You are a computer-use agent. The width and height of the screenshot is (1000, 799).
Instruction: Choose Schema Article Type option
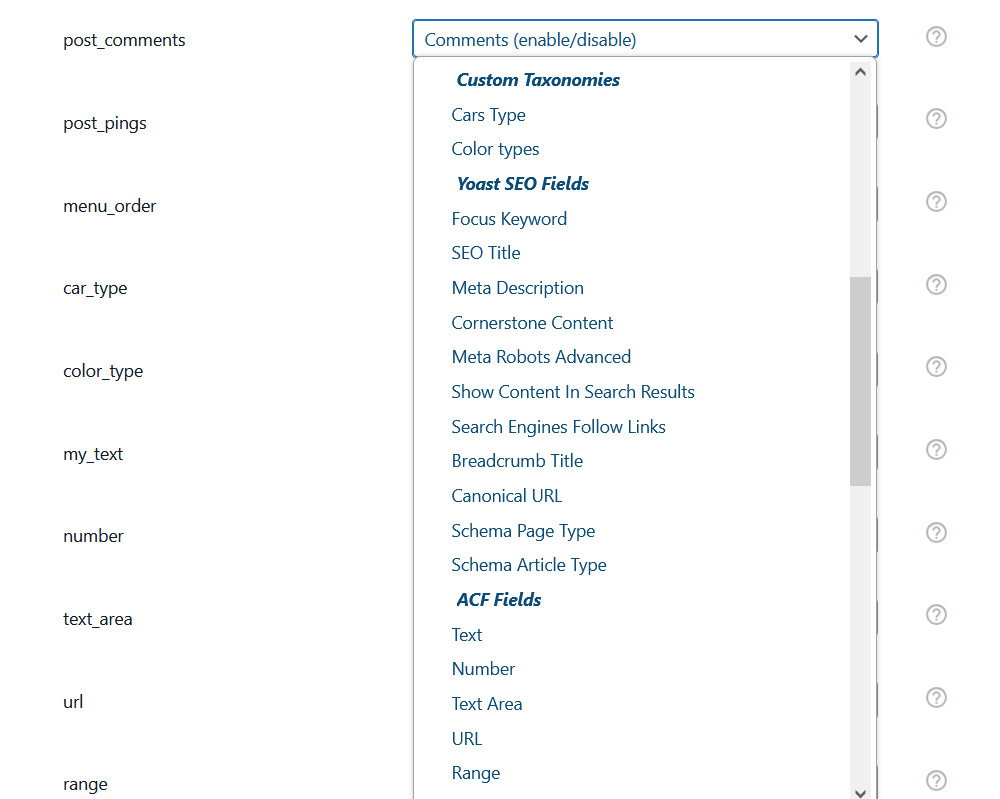tap(529, 565)
